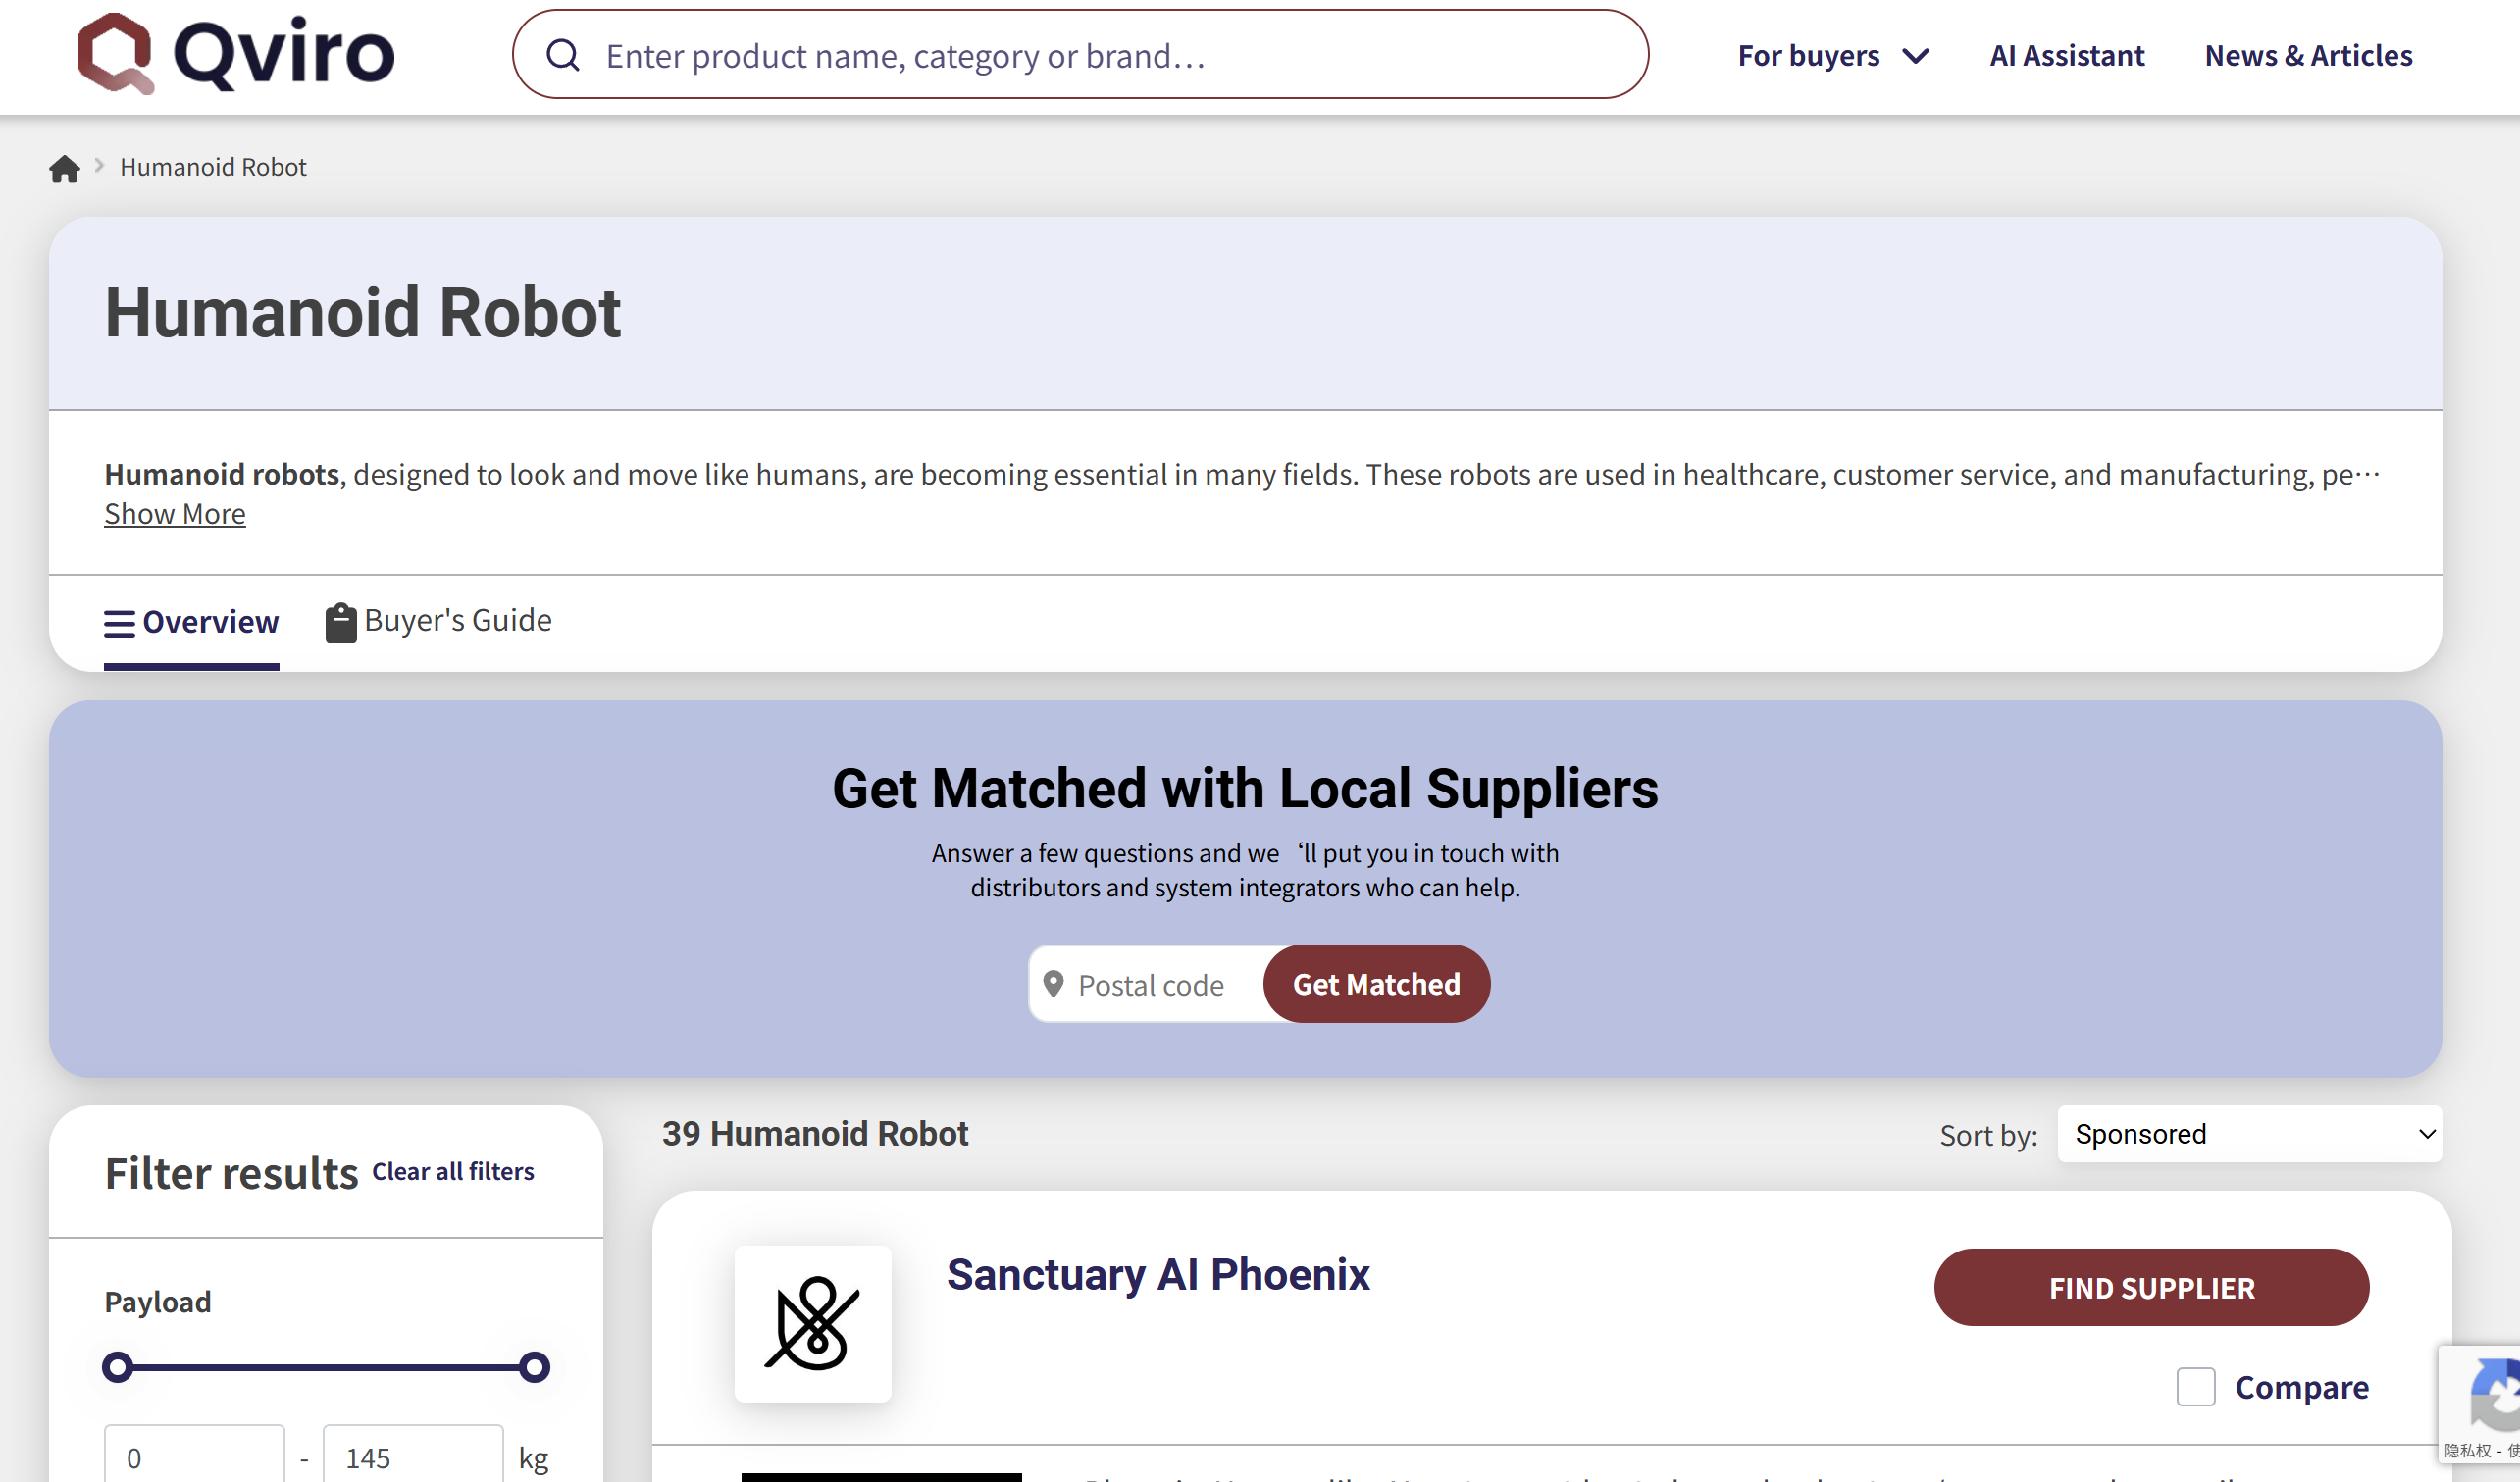
Task: Open the AI Assistant menu item
Action: (2066, 55)
